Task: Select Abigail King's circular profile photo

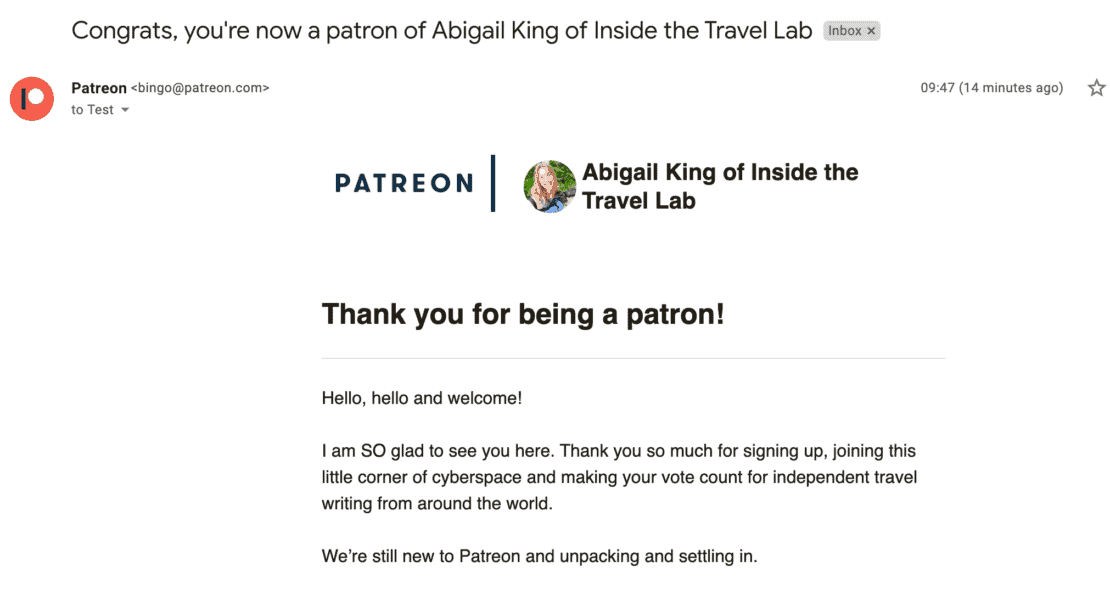Action: click(548, 186)
